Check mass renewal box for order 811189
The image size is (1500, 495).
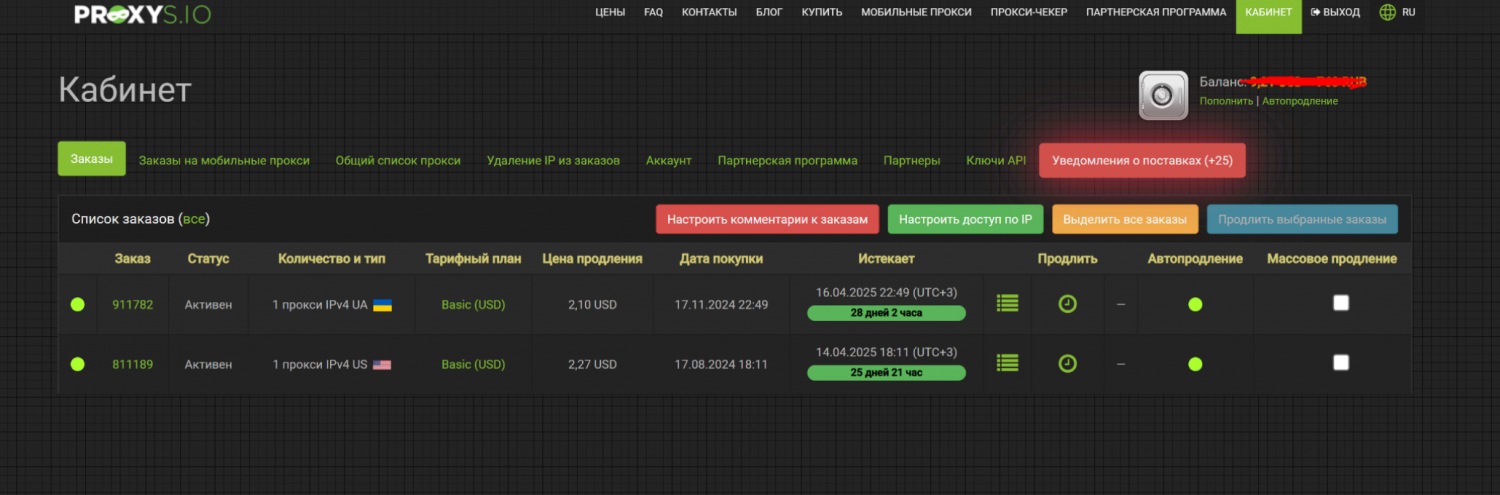1341,363
